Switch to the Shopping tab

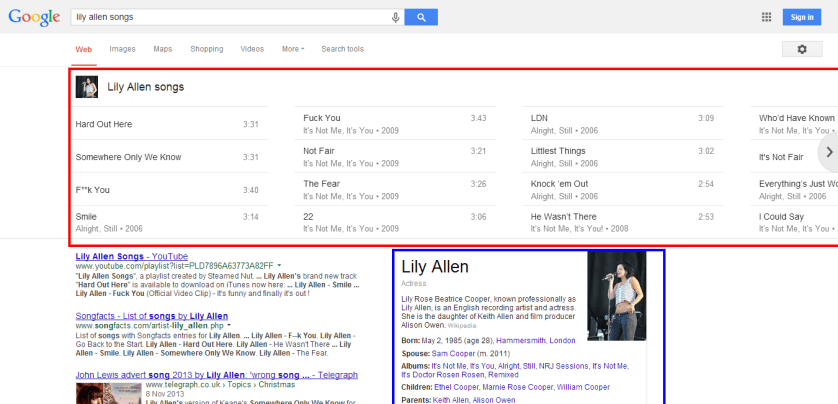(207, 49)
